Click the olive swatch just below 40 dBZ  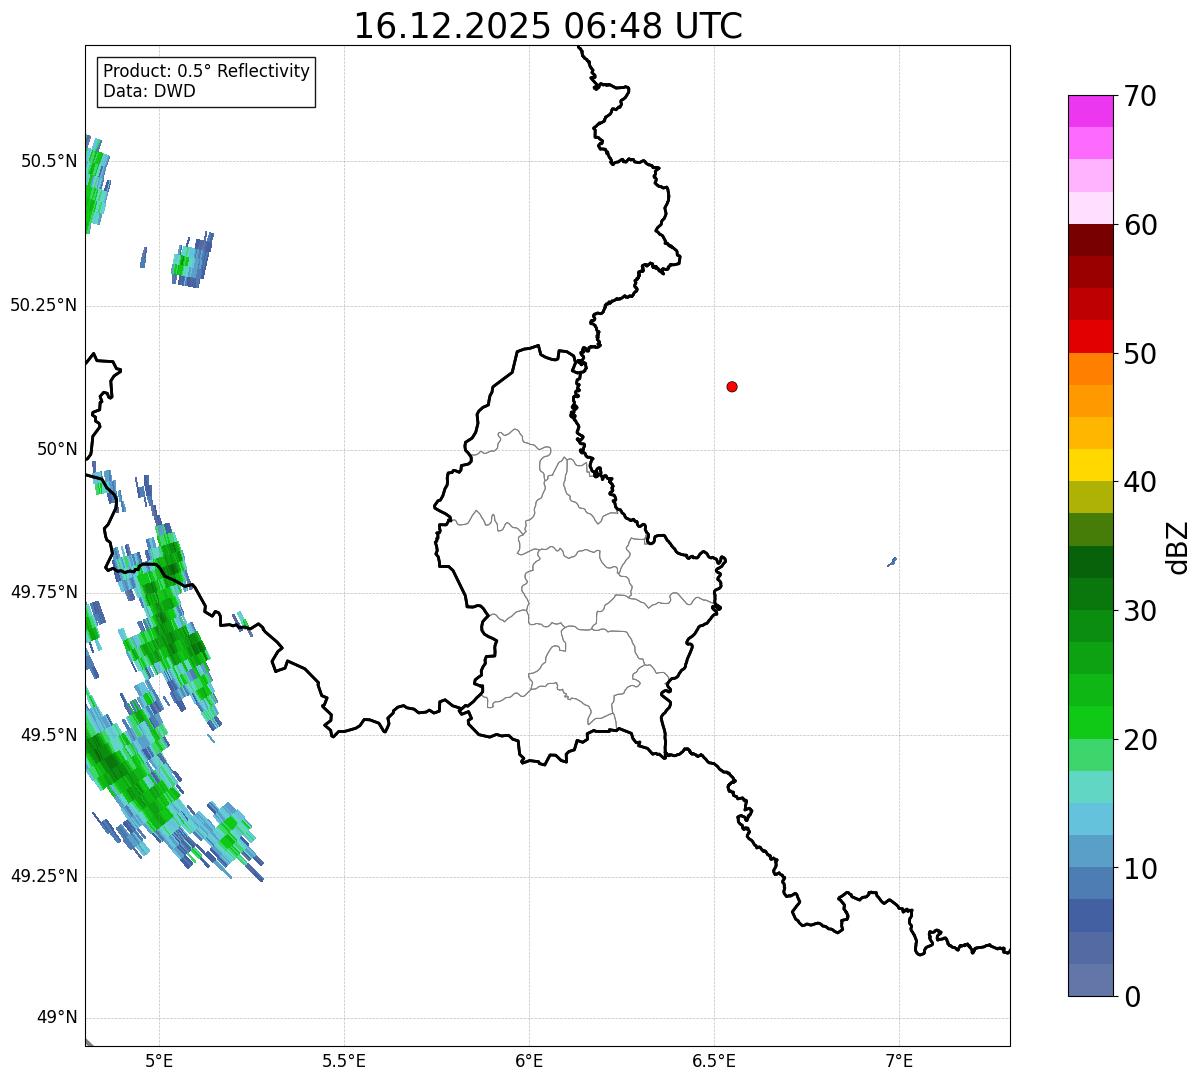coord(1090,497)
